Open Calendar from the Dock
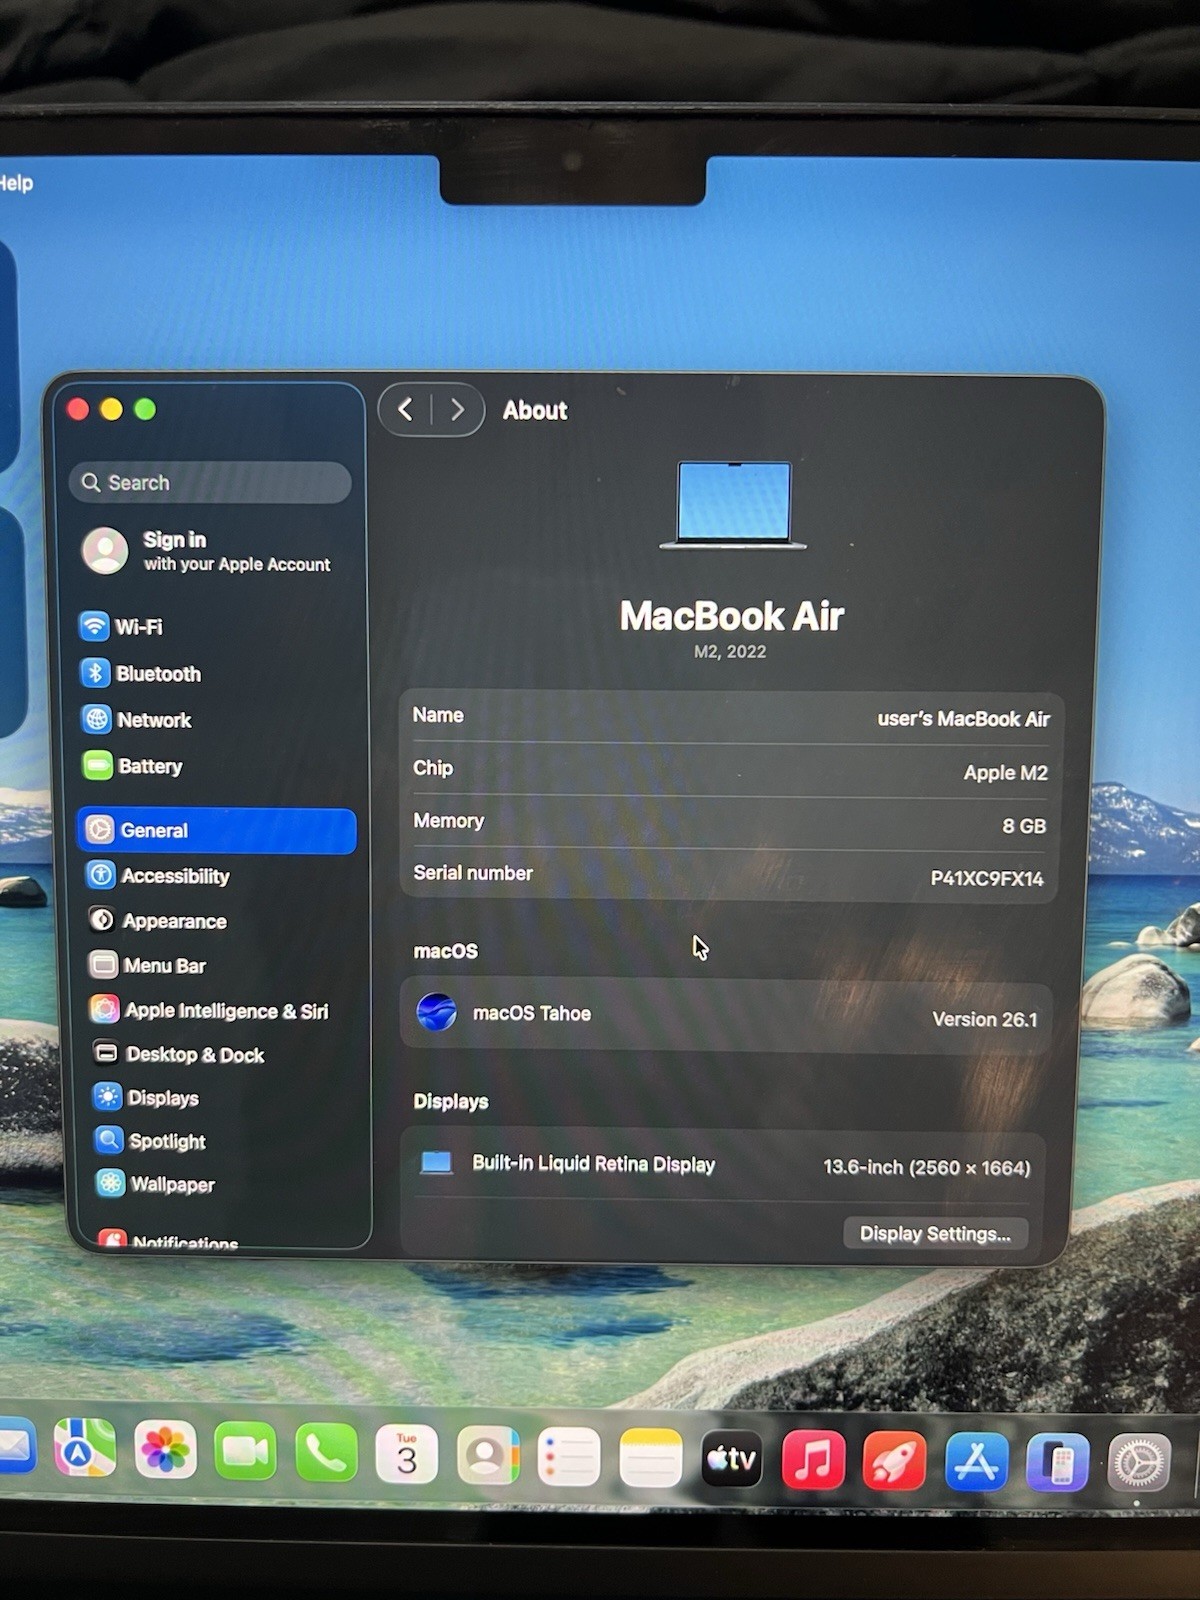Image resolution: width=1200 pixels, height=1600 pixels. [406, 1454]
